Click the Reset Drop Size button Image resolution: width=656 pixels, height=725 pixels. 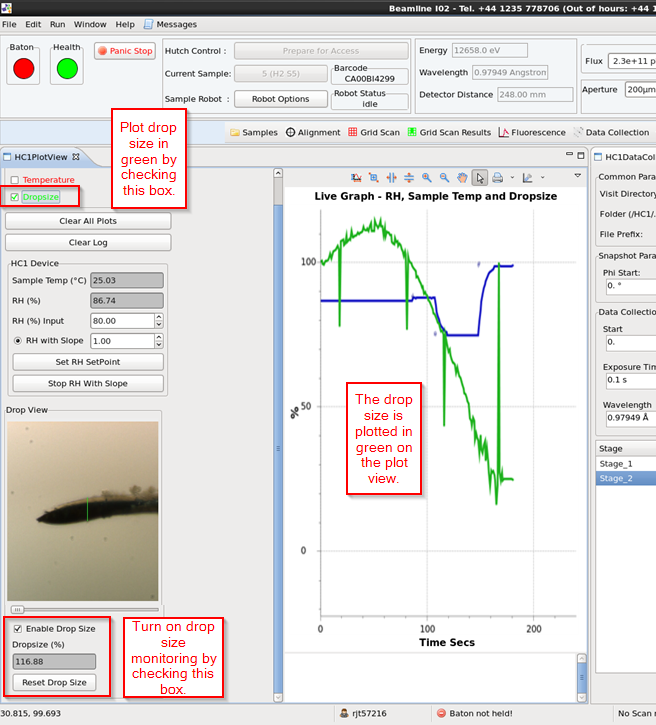click(x=55, y=682)
